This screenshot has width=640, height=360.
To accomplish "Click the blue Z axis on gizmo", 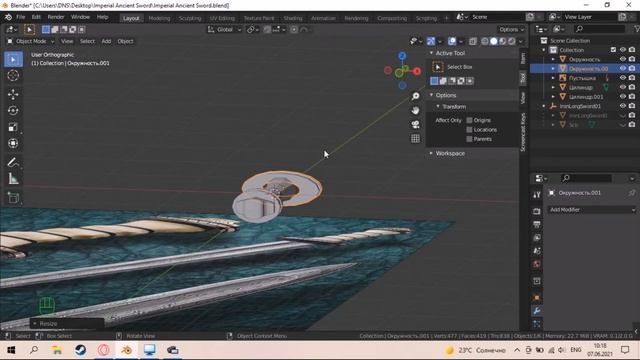I will (x=402, y=56).
